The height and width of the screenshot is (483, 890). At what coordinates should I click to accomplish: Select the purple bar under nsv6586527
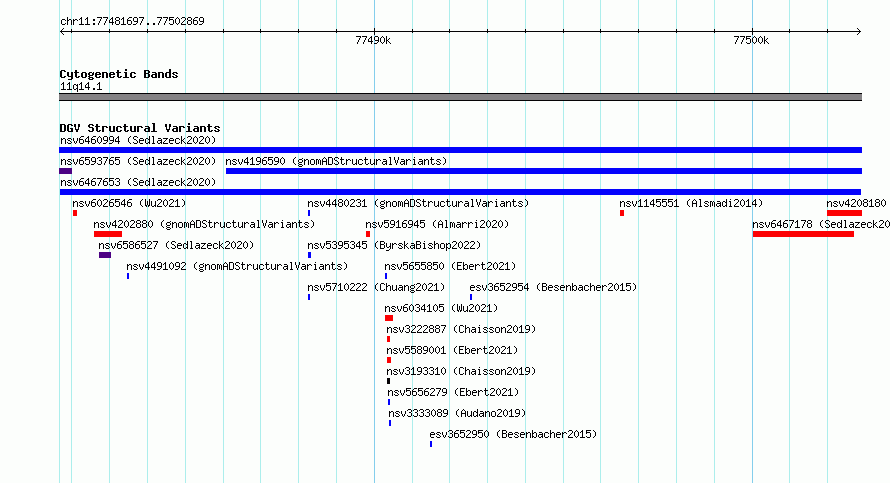(x=104, y=255)
